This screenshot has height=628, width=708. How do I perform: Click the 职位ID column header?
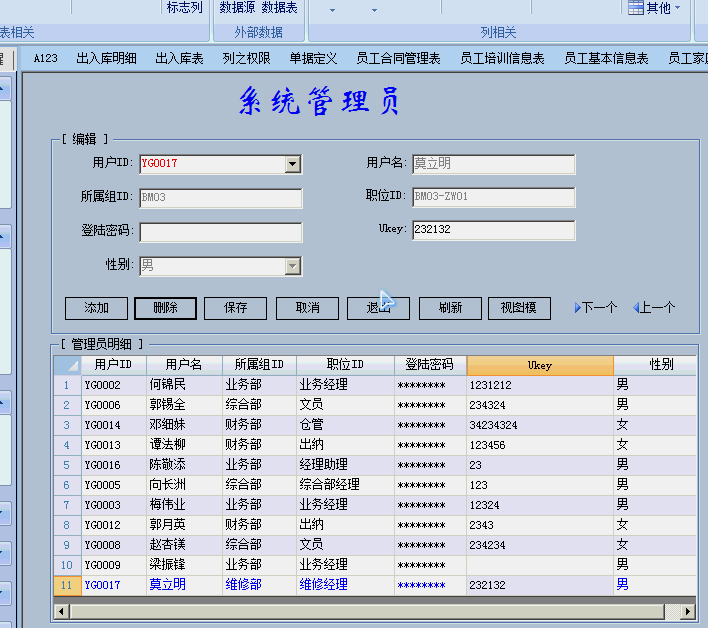click(345, 365)
